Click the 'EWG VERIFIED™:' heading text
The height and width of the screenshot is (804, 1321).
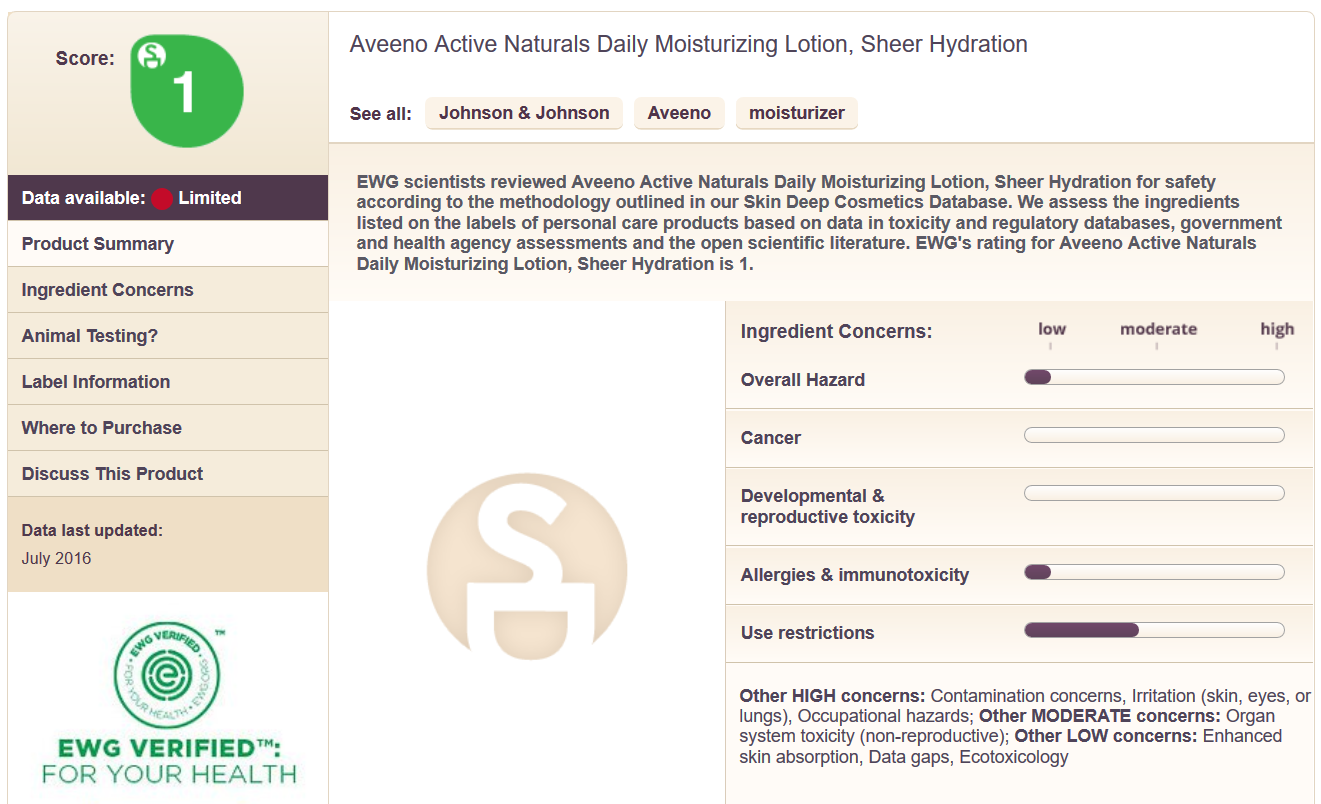[168, 748]
